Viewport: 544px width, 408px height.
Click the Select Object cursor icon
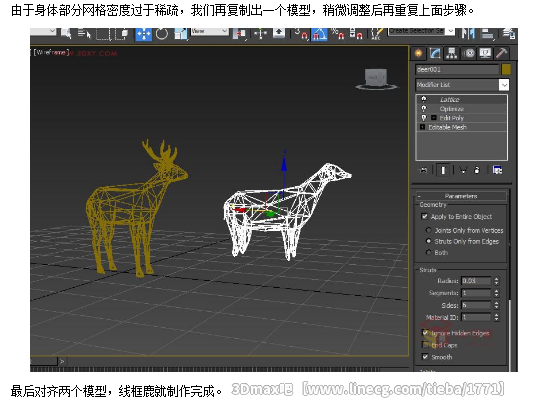(x=66, y=34)
